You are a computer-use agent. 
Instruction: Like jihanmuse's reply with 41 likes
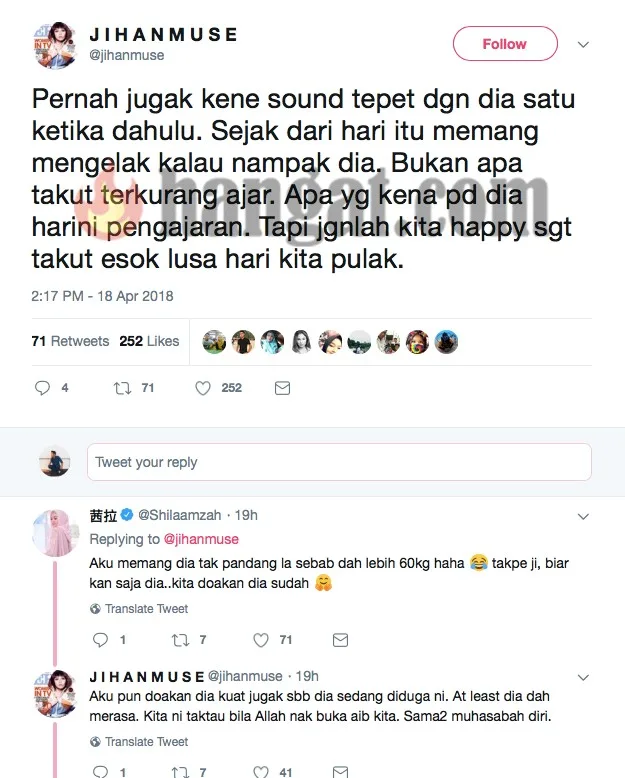point(261,772)
